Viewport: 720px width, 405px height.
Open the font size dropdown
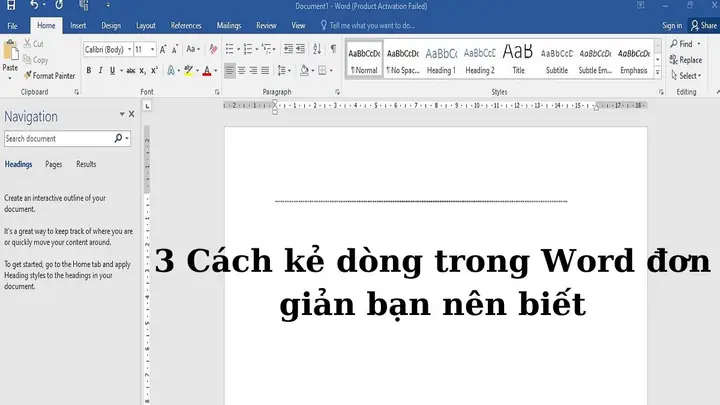coord(152,49)
